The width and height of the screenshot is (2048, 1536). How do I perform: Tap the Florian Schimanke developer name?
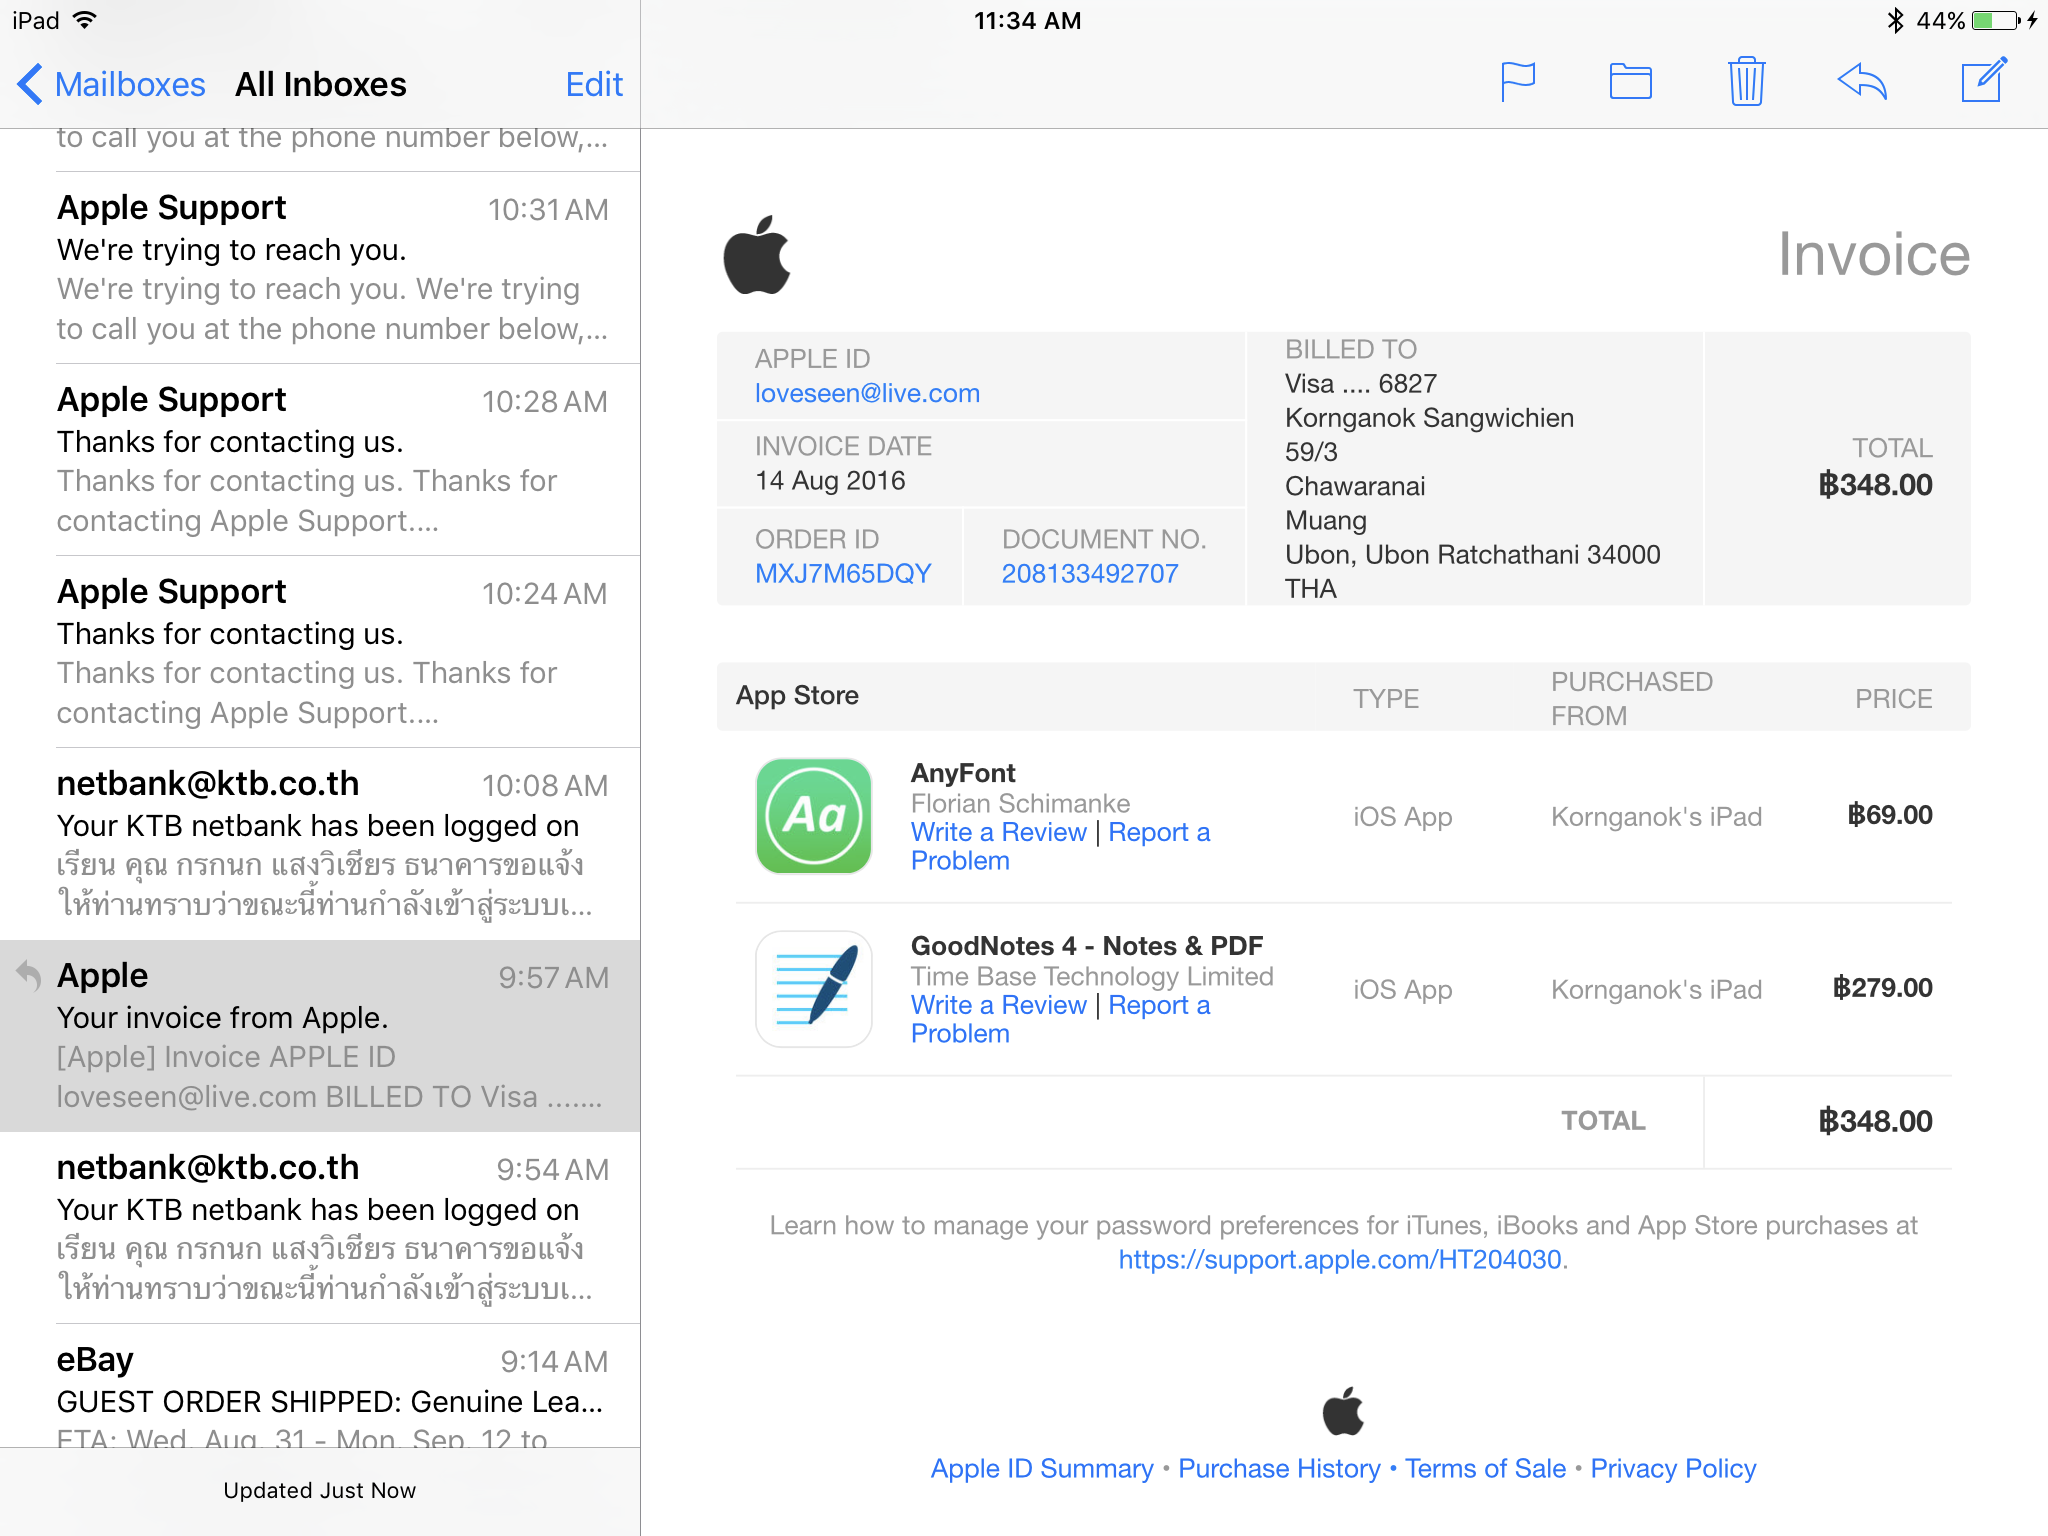pos(1020,803)
